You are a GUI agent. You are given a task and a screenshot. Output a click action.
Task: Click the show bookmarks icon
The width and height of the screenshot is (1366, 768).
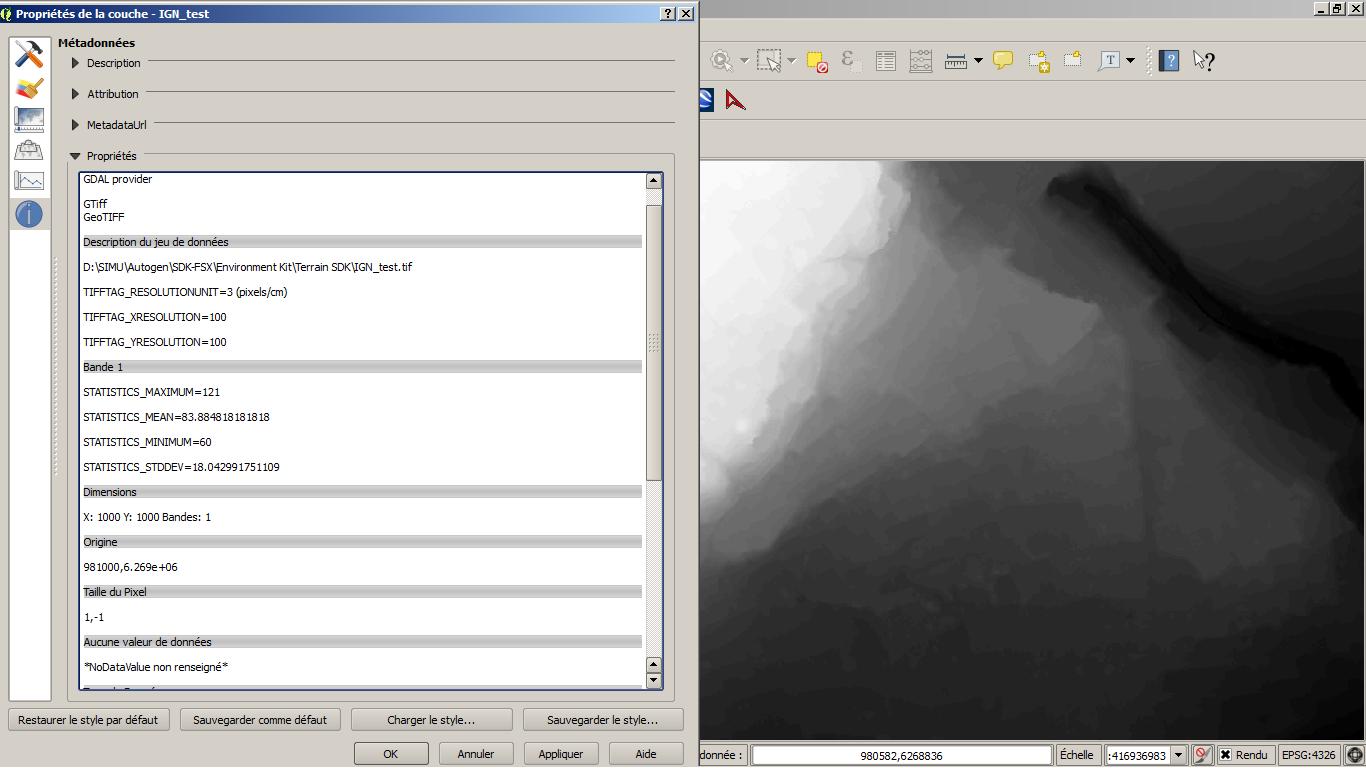pyautogui.click(x=1073, y=60)
